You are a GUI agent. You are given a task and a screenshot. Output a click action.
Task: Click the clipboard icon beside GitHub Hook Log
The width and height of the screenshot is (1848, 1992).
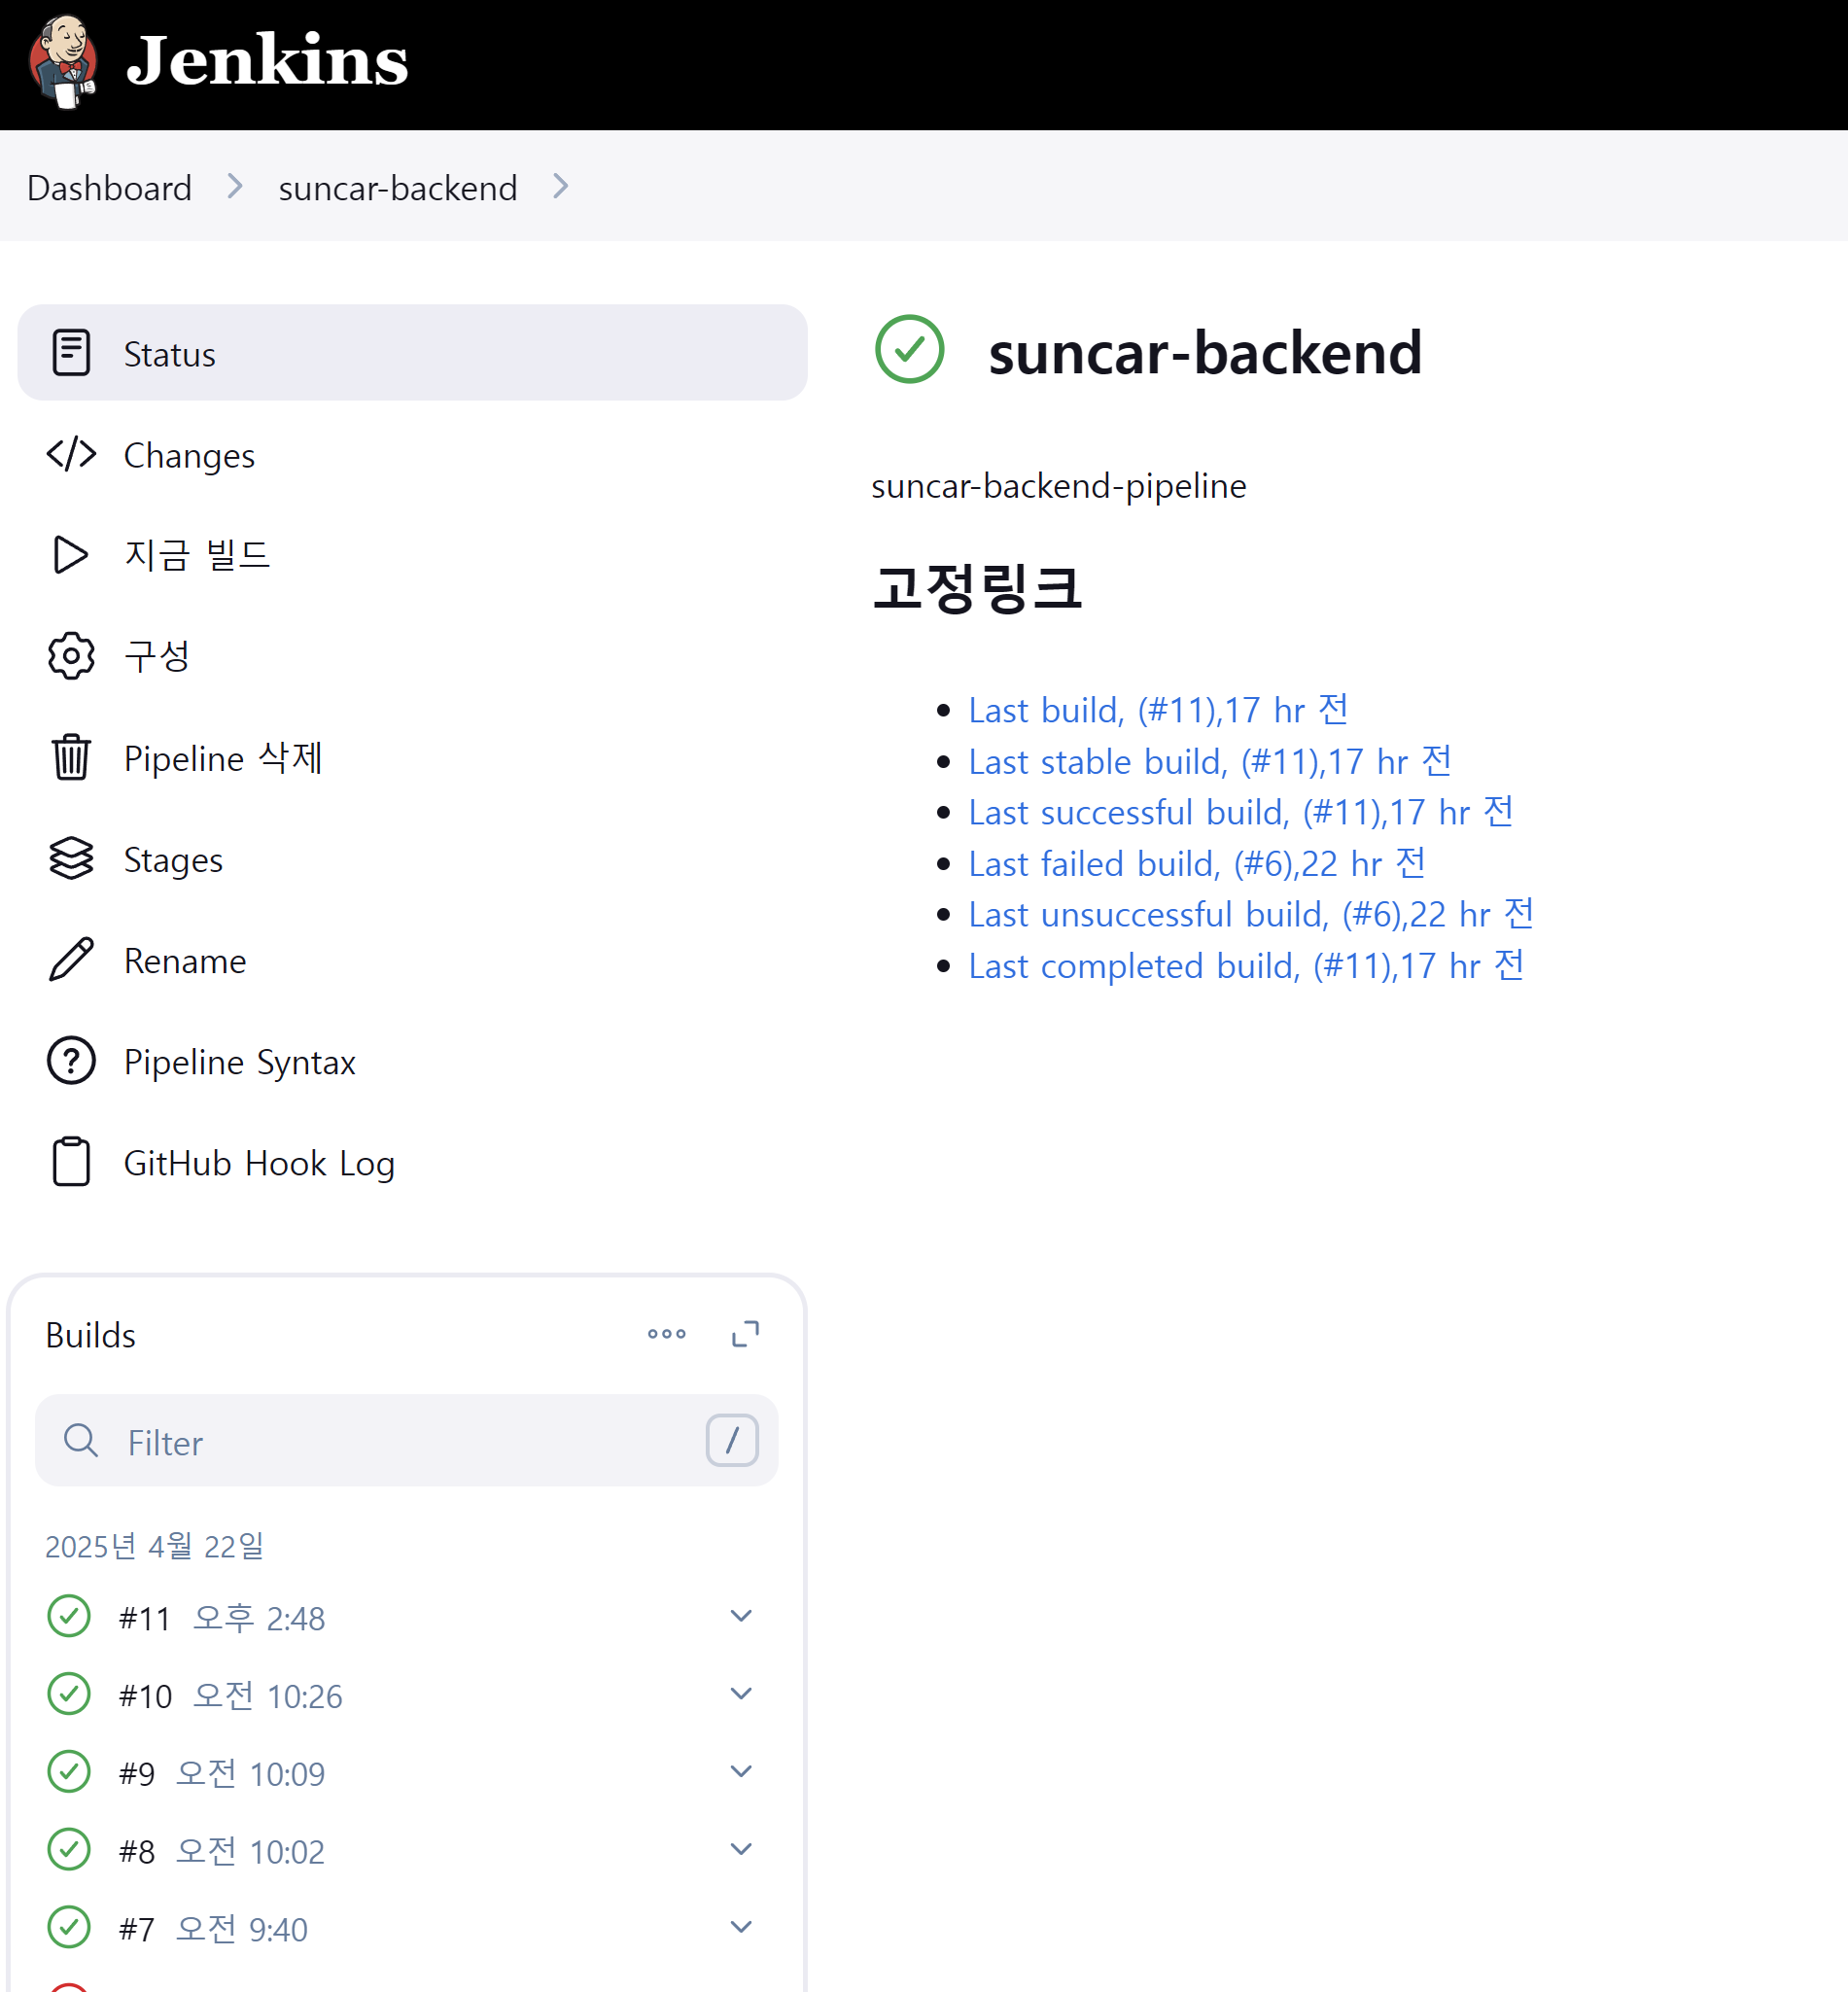point(71,1162)
